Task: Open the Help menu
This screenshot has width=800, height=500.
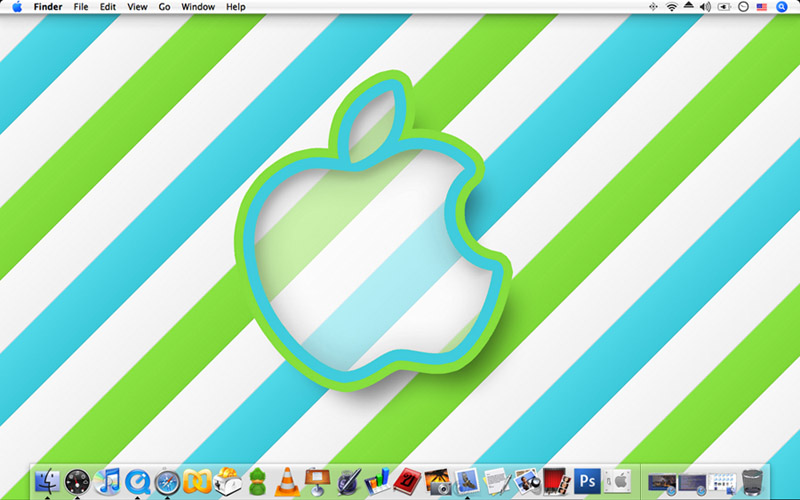Action: (236, 7)
